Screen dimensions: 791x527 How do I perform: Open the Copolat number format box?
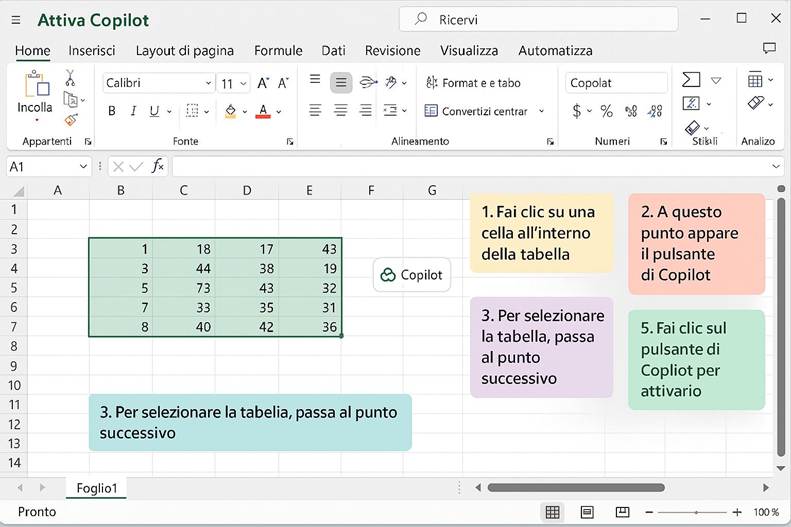coord(616,83)
